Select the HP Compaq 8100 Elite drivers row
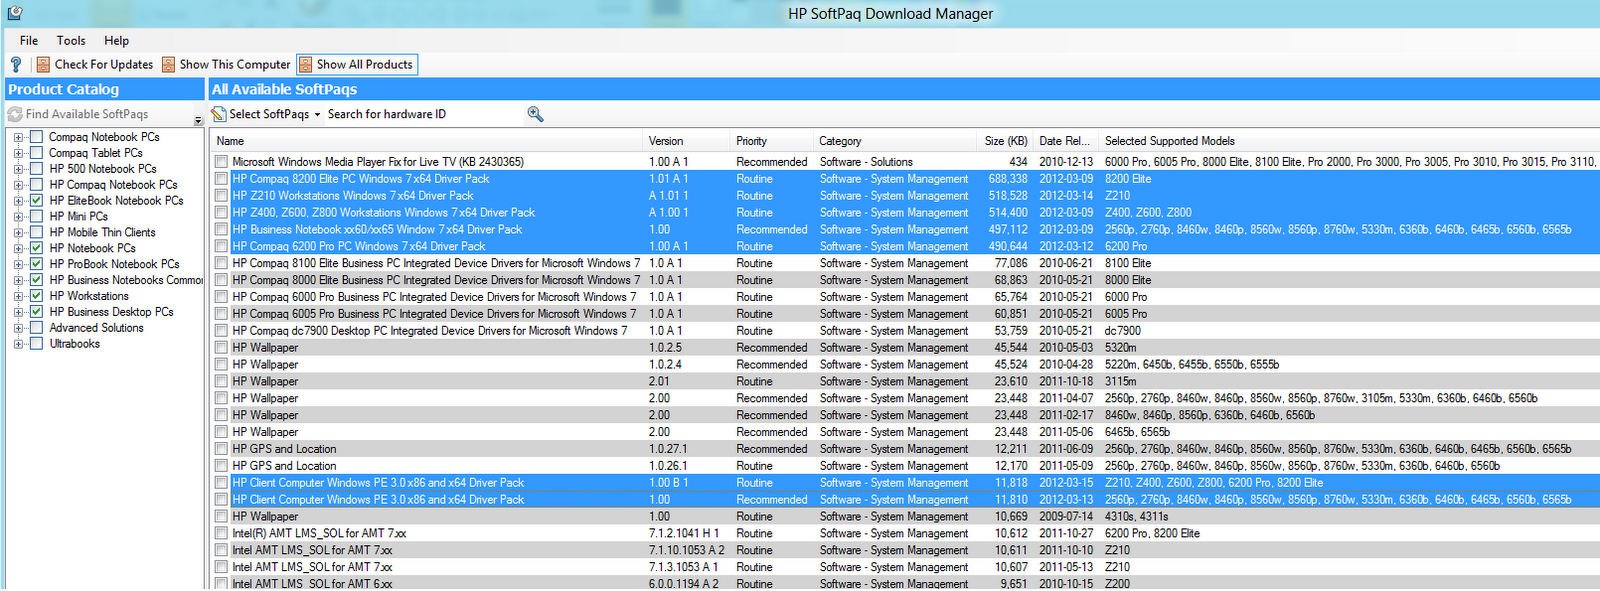Viewport: 1600px width, 591px height. click(x=905, y=263)
